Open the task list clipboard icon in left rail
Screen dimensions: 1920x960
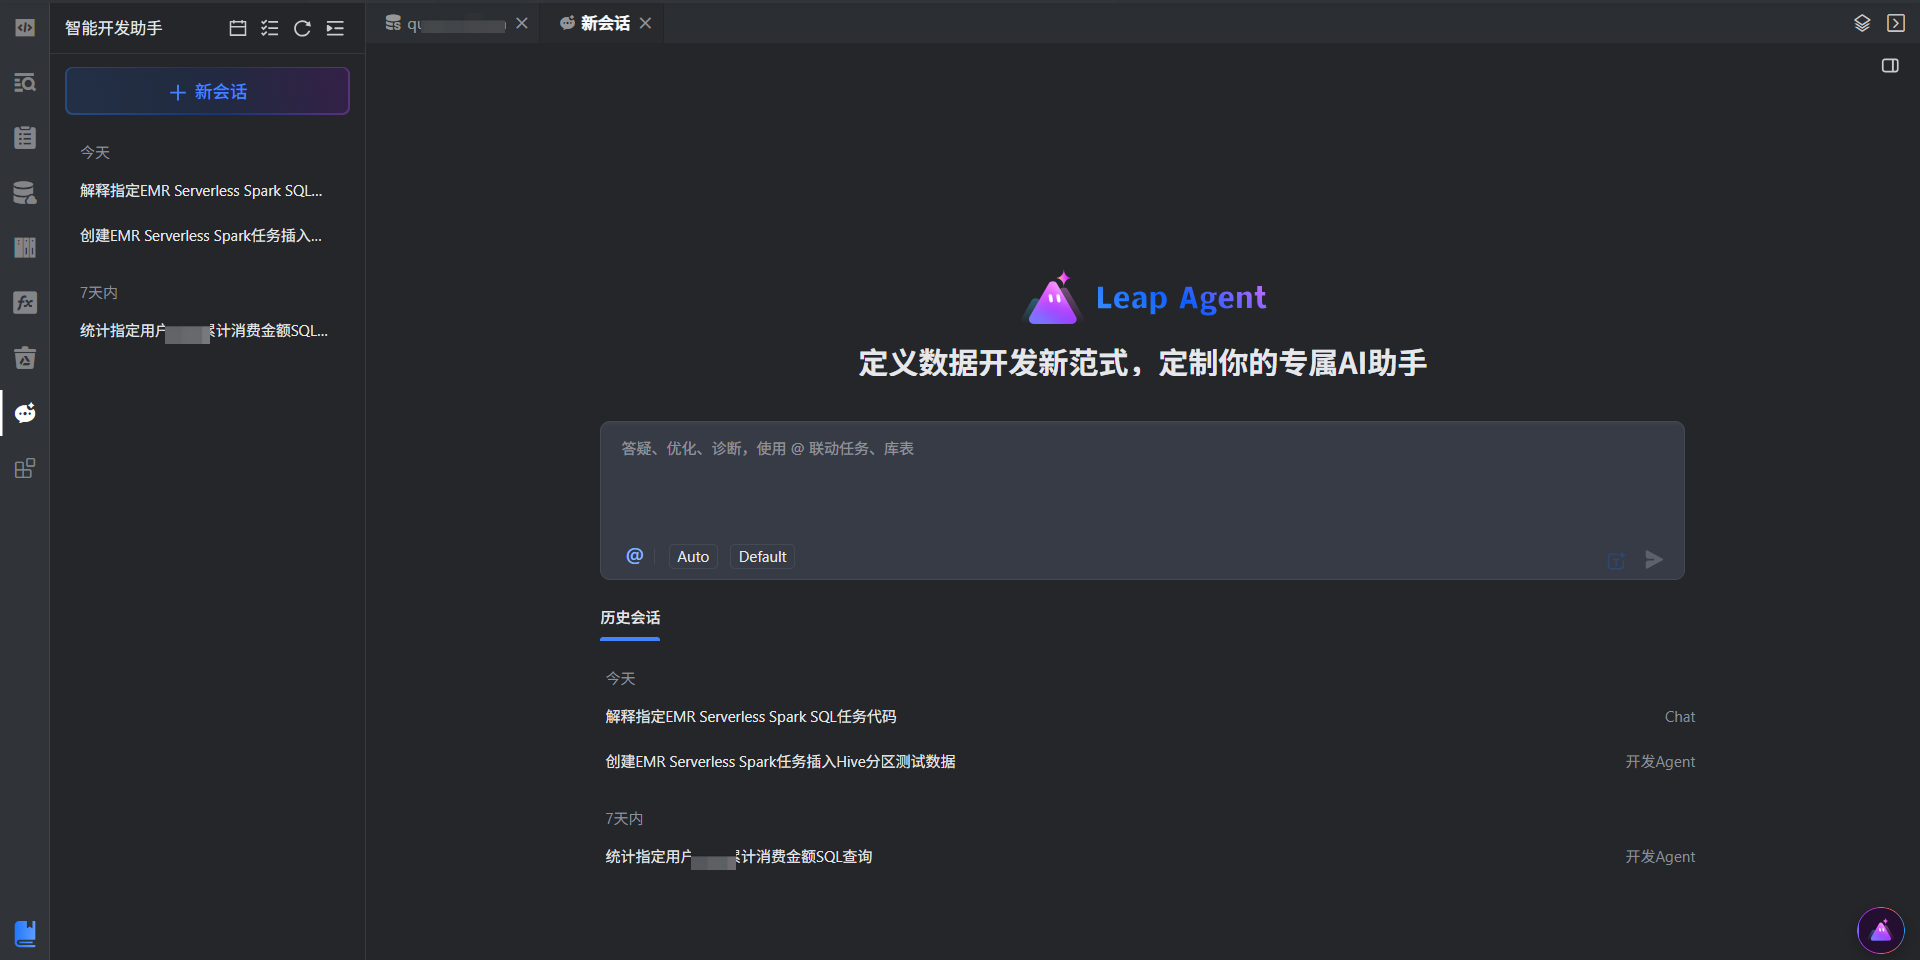click(x=25, y=138)
